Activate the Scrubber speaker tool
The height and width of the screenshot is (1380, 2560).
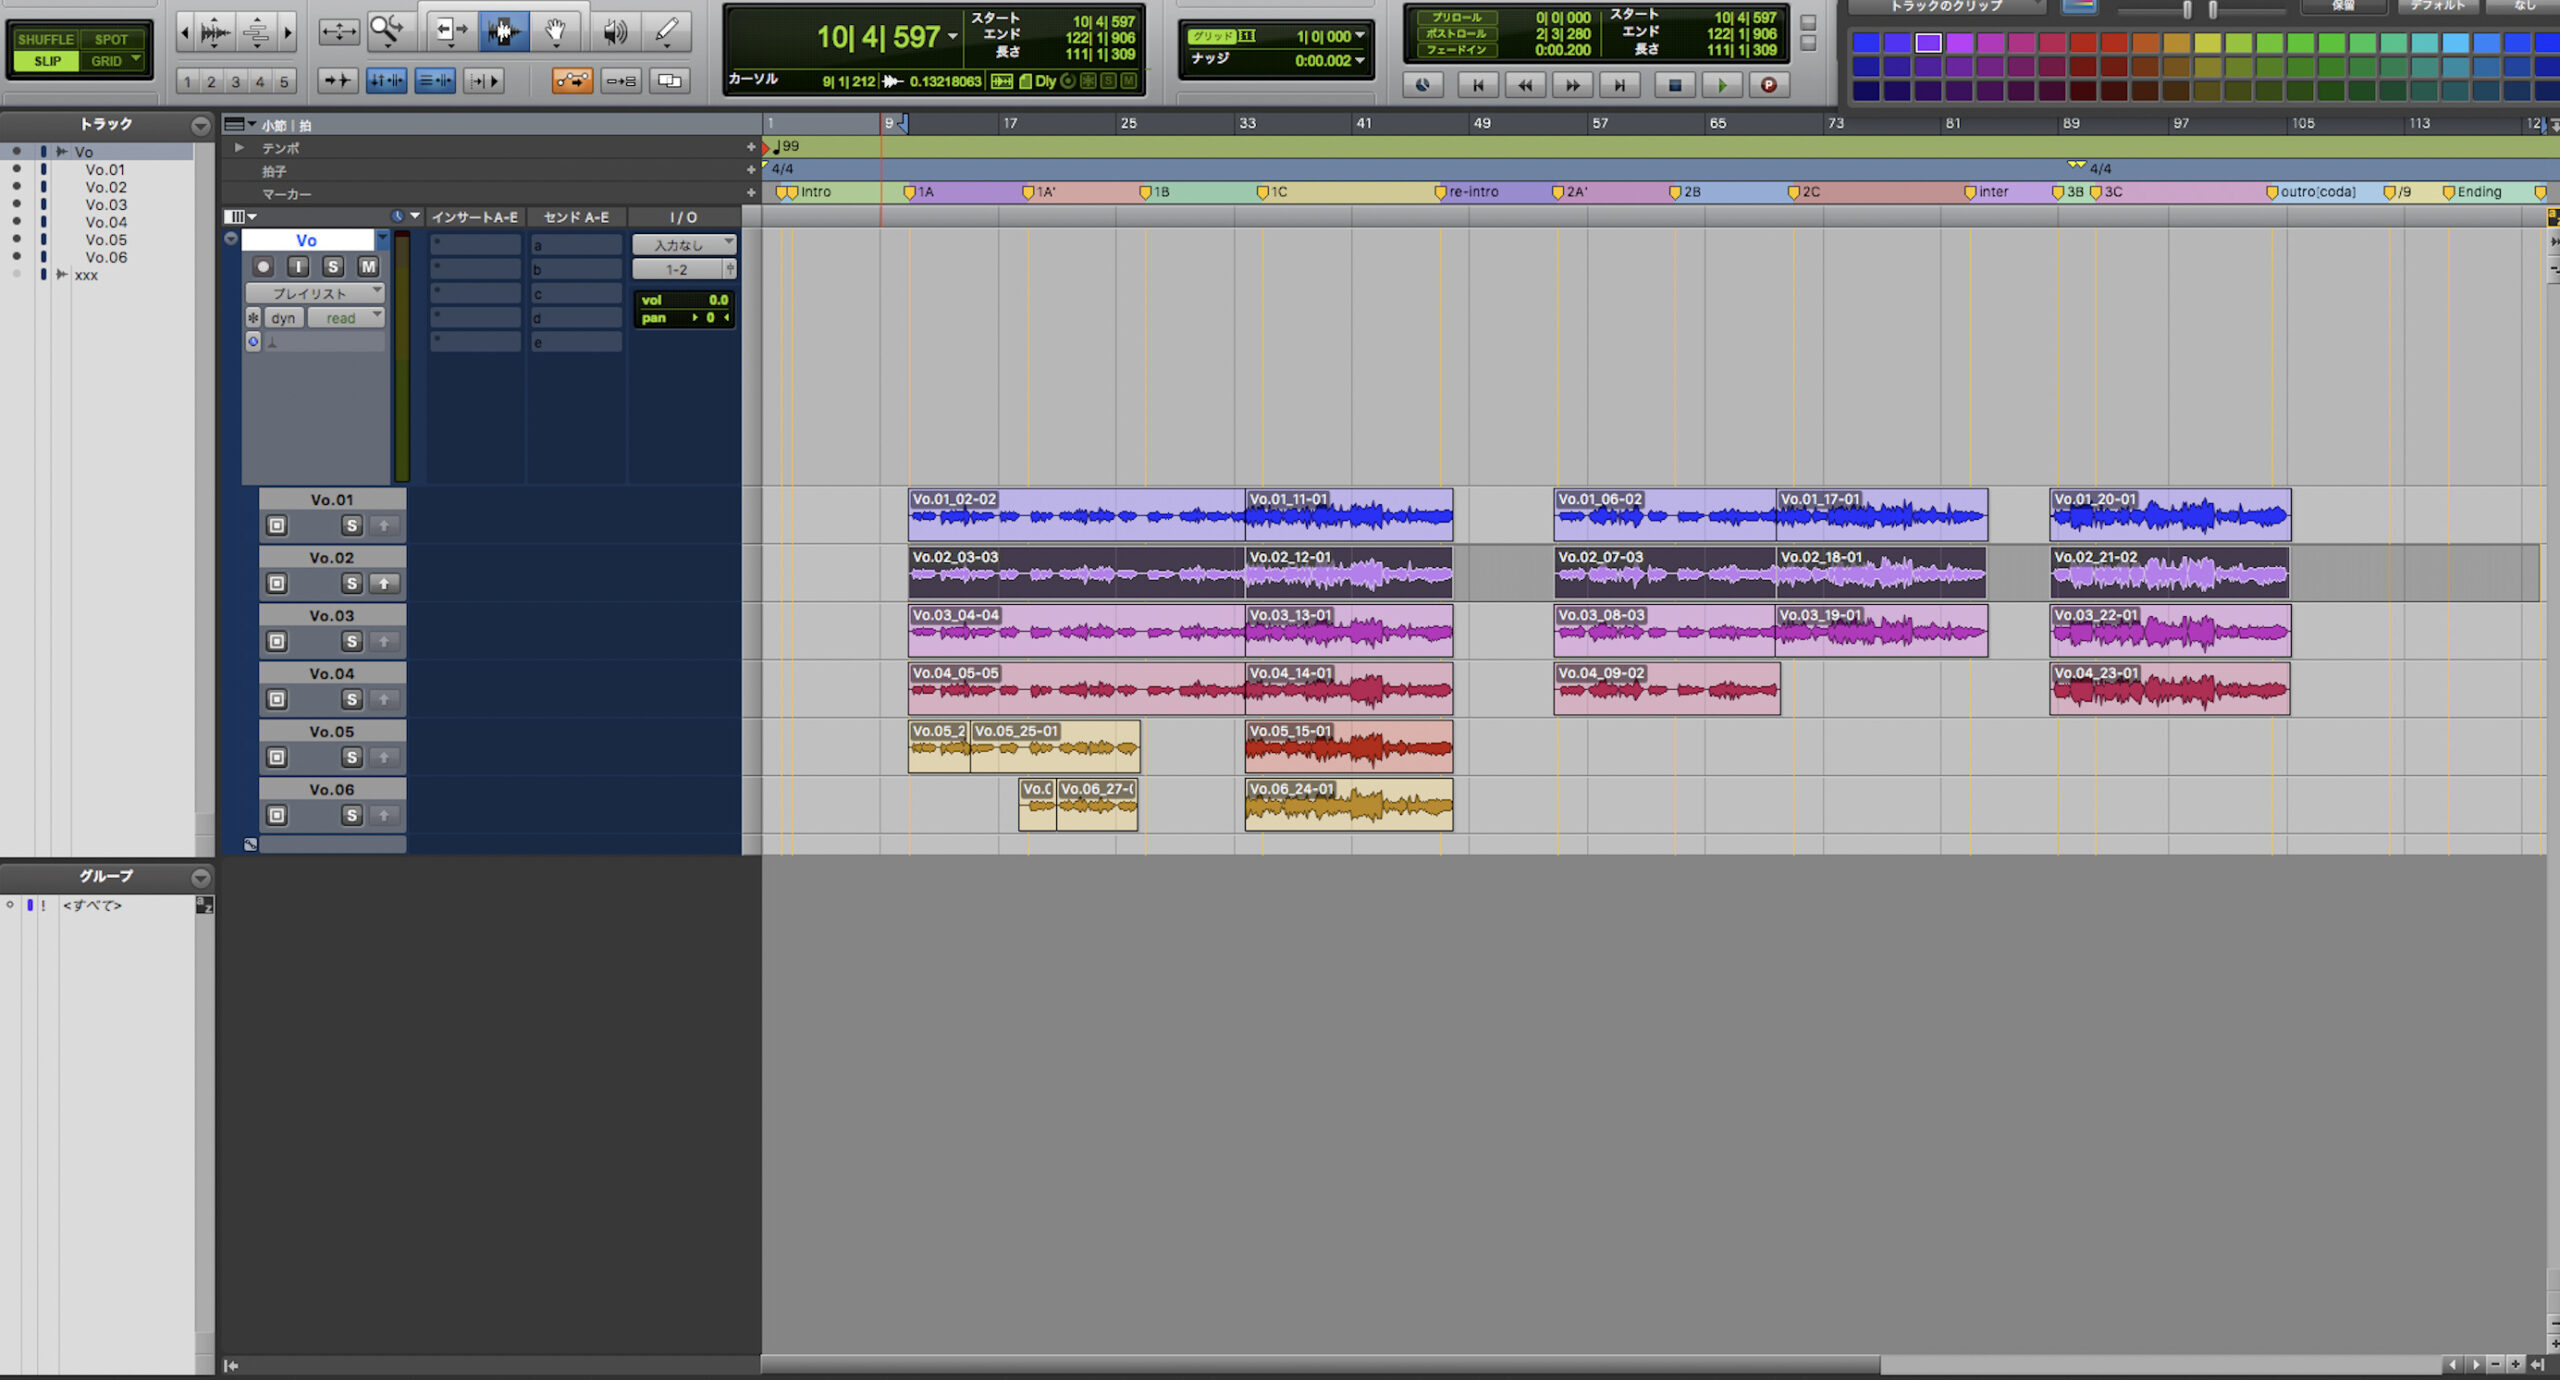pos(616,32)
